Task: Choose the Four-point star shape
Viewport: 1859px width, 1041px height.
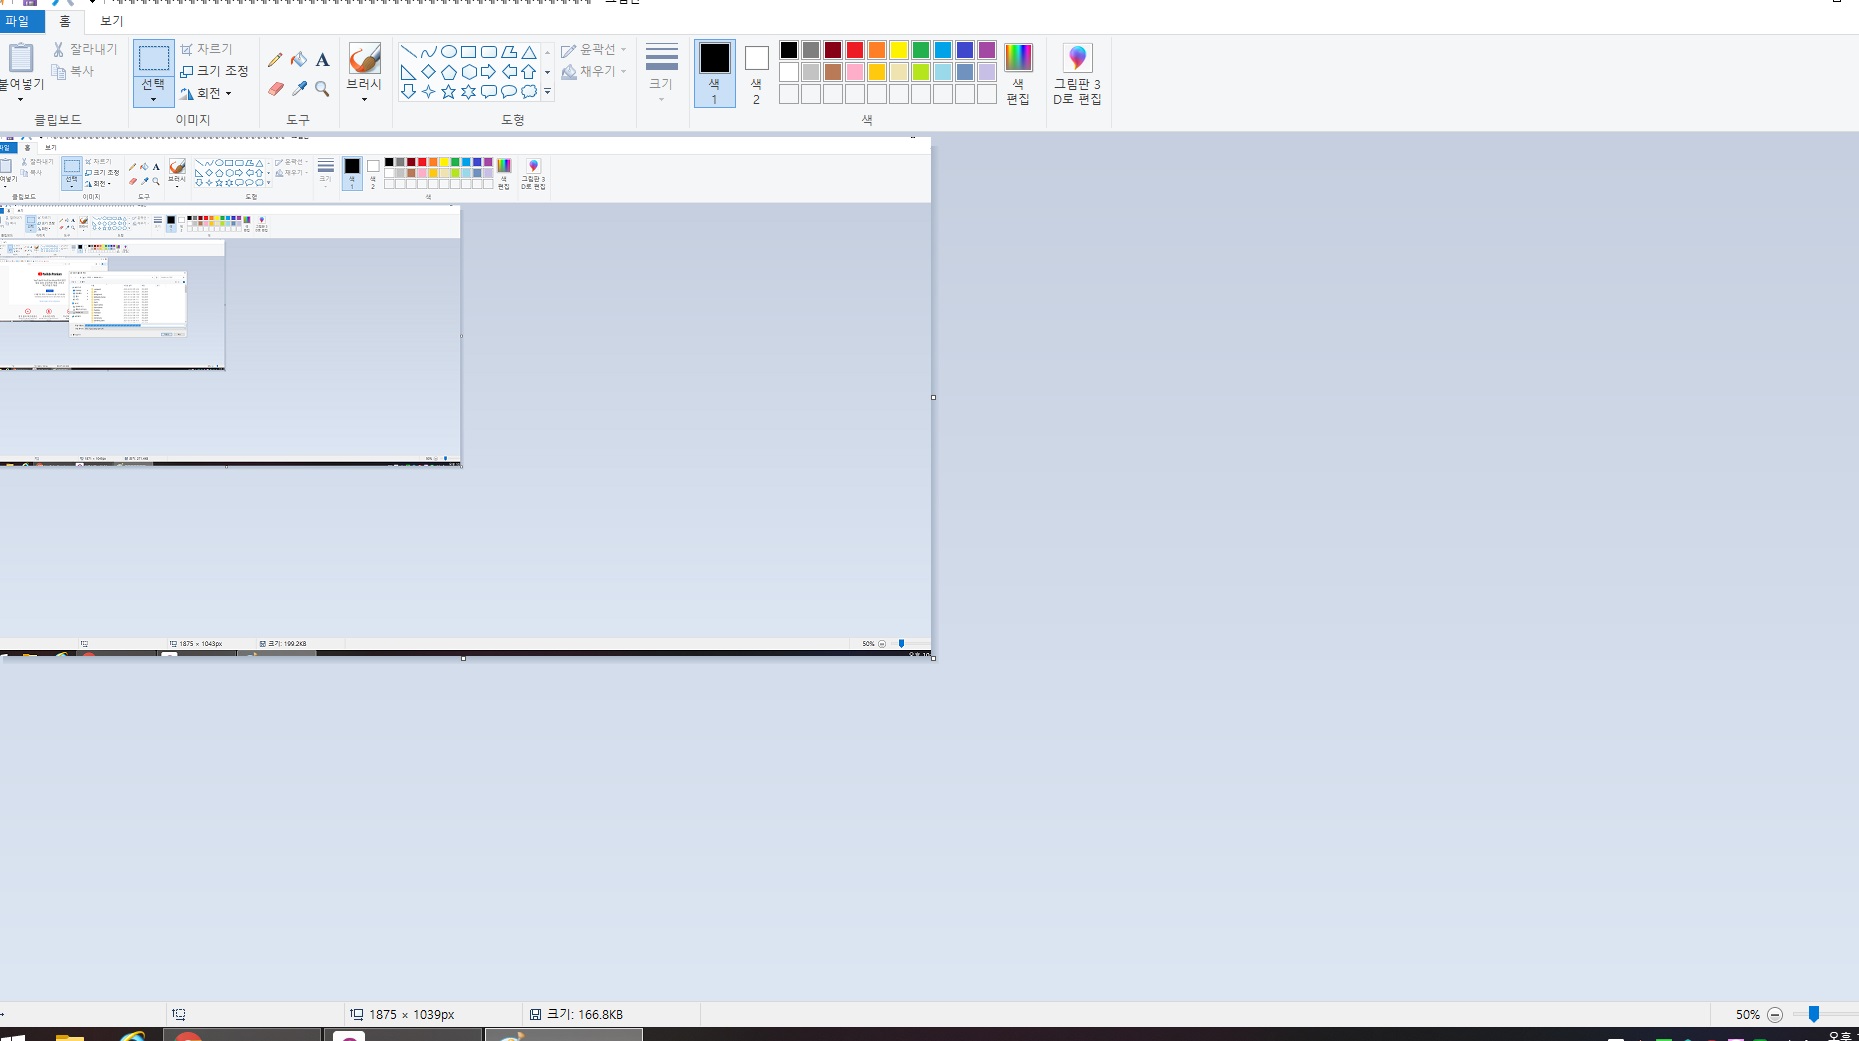Action: pyautogui.click(x=428, y=92)
